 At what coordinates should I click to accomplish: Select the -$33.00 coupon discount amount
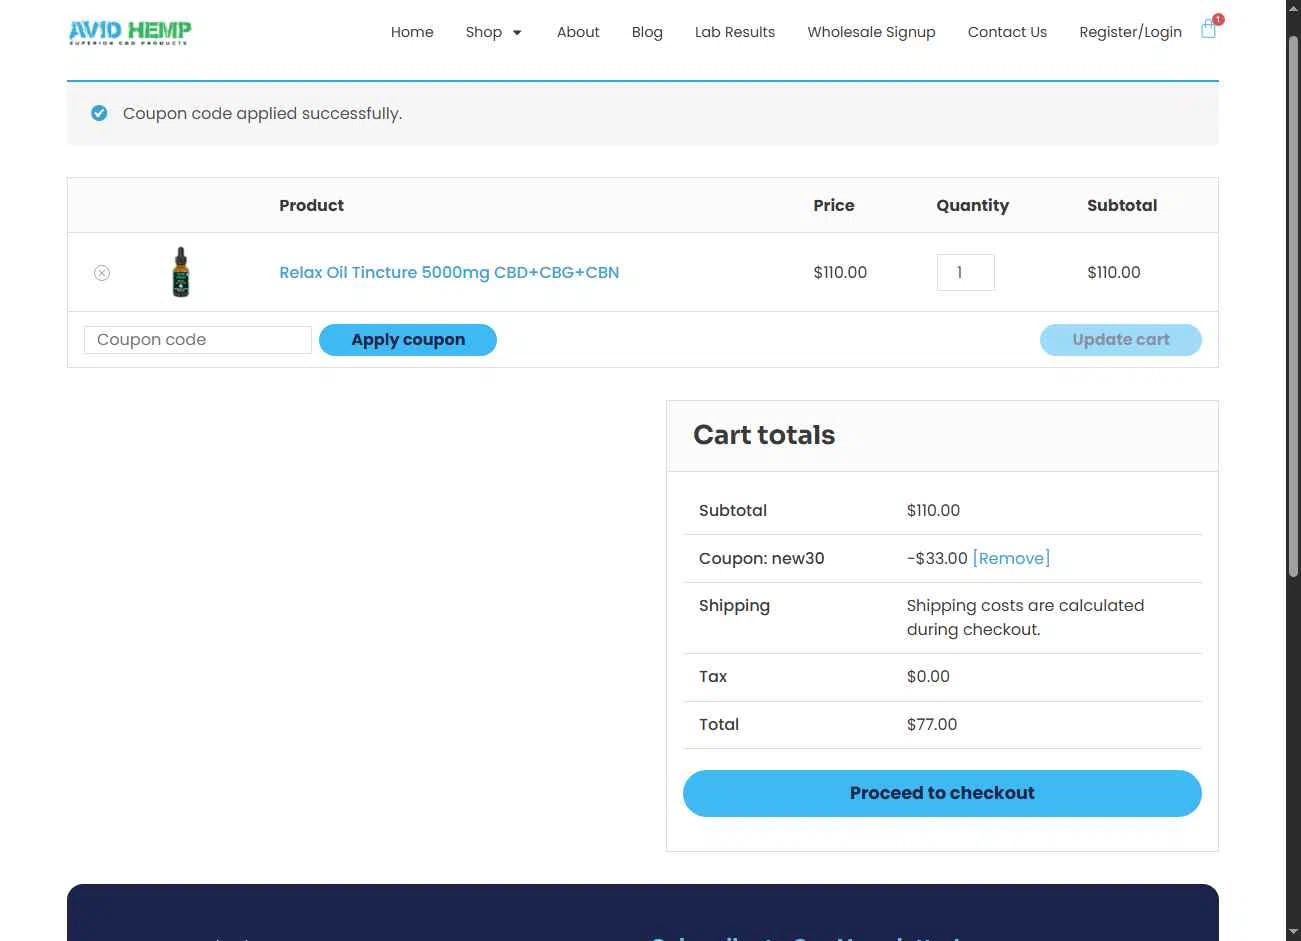[x=937, y=558]
